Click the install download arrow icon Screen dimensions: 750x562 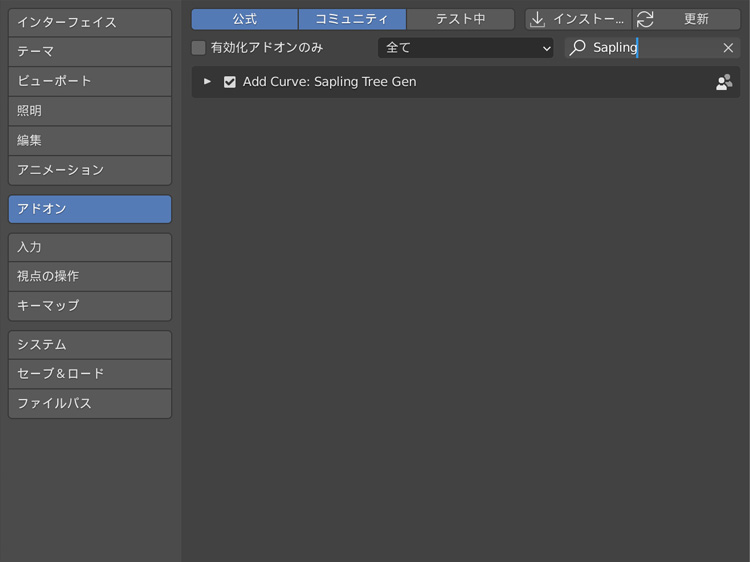coord(538,19)
